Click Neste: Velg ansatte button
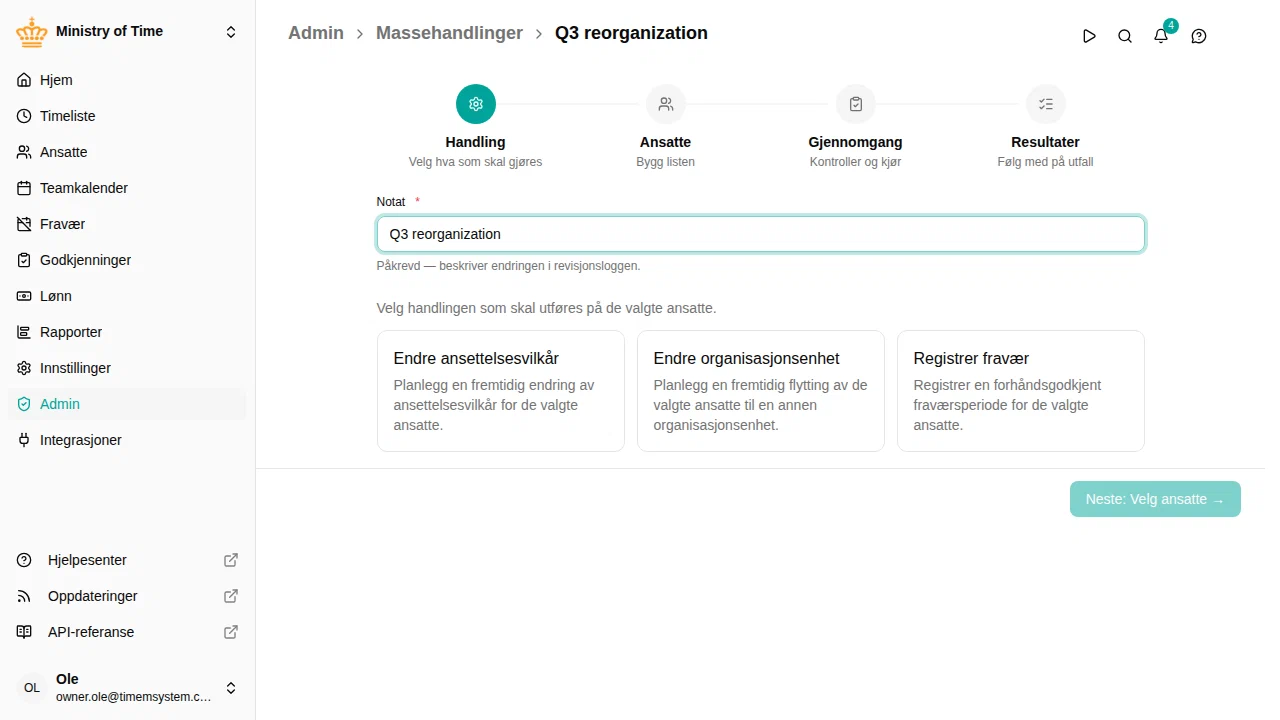1280x720 pixels. [1155, 499]
